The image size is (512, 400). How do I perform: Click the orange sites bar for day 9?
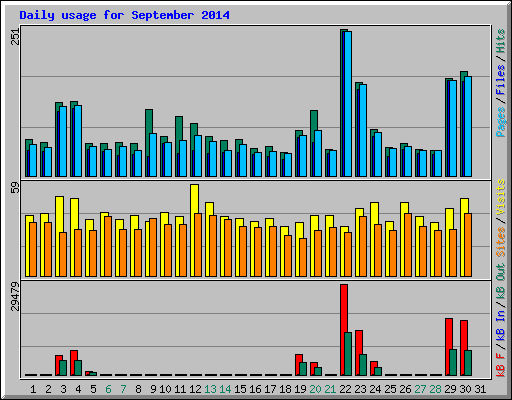pyautogui.click(x=153, y=248)
